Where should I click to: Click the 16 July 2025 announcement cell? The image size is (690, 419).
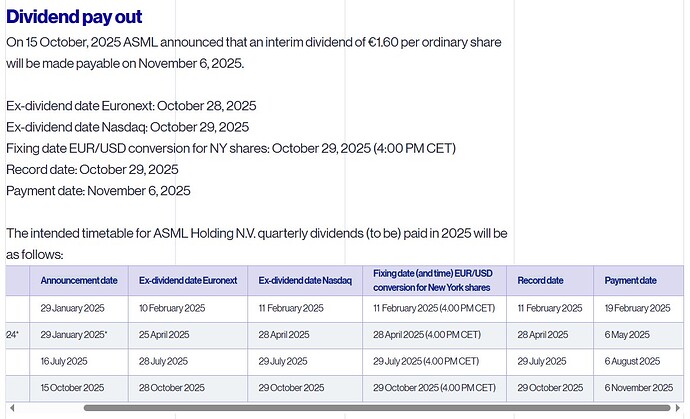pyautogui.click(x=66, y=361)
